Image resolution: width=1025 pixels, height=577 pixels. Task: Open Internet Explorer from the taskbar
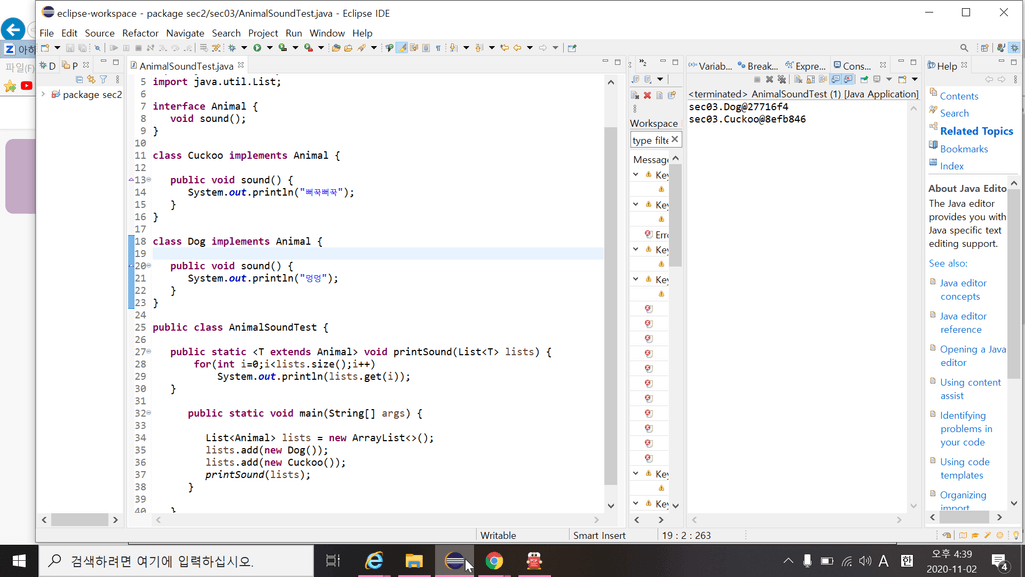coord(374,561)
